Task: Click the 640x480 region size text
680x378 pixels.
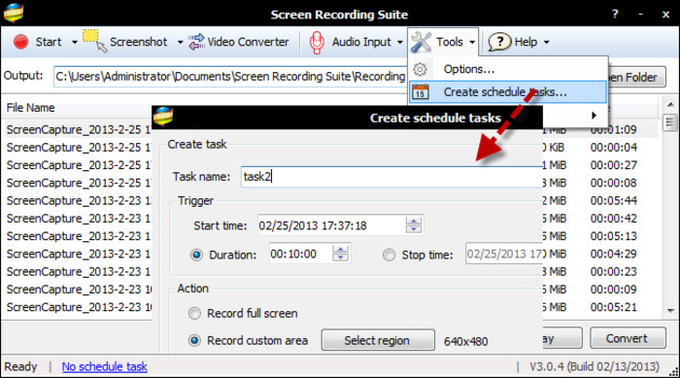Action: point(466,342)
